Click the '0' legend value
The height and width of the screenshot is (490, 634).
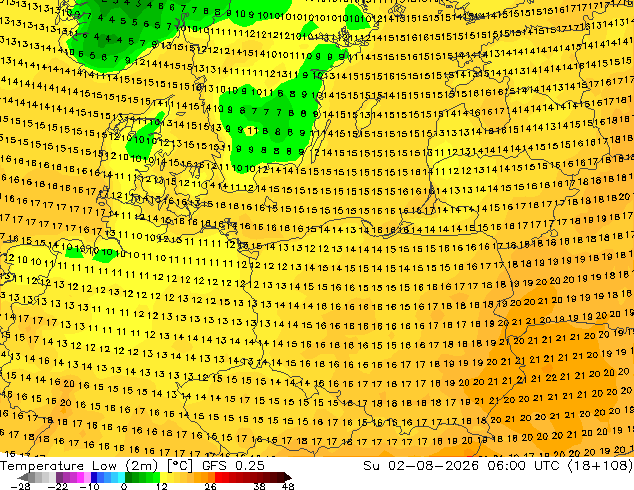[124, 486]
